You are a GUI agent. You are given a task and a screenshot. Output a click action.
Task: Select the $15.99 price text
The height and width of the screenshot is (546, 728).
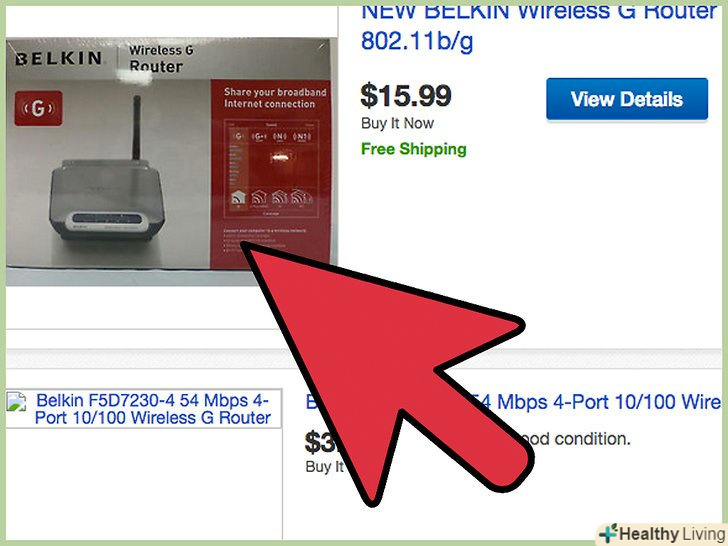405,96
